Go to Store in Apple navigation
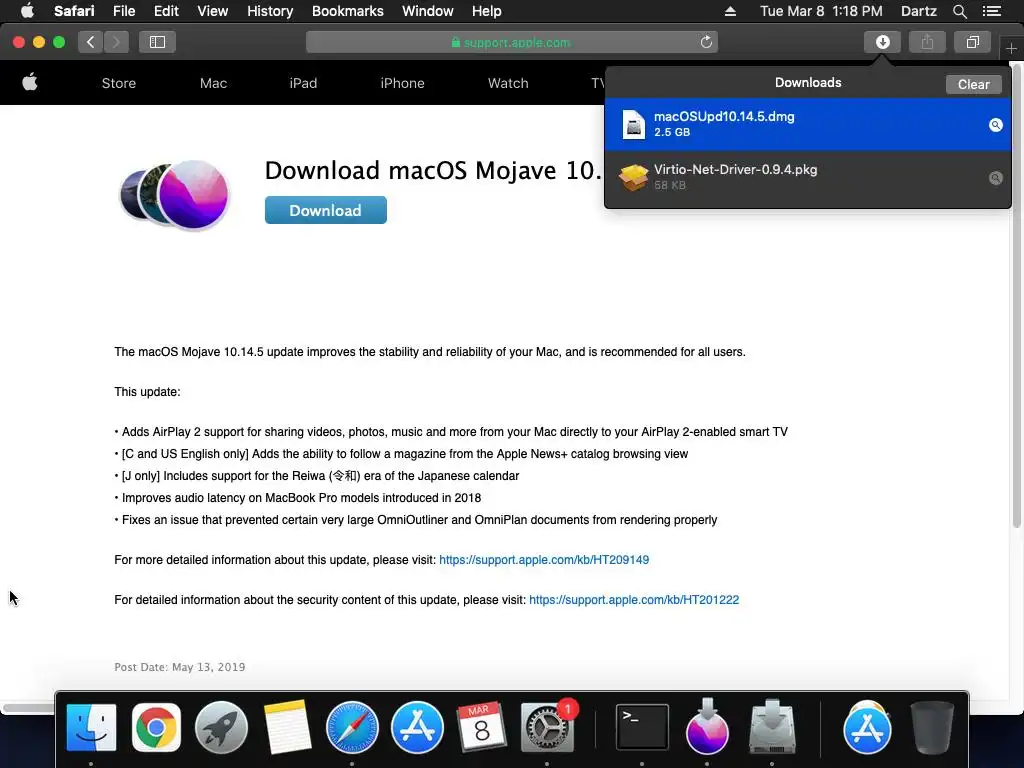This screenshot has width=1024, height=768. [119, 83]
